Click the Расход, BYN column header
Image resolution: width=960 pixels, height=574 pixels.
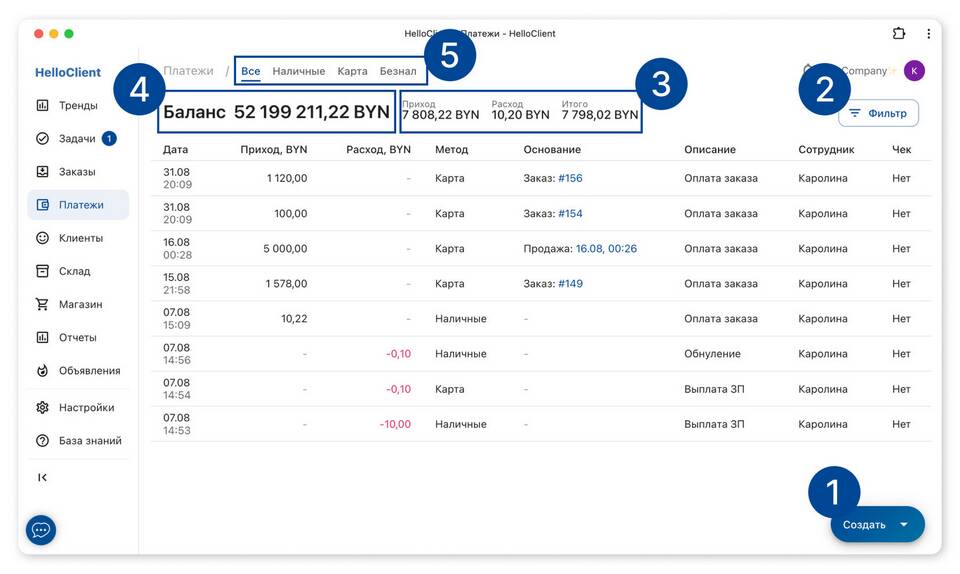click(x=378, y=149)
